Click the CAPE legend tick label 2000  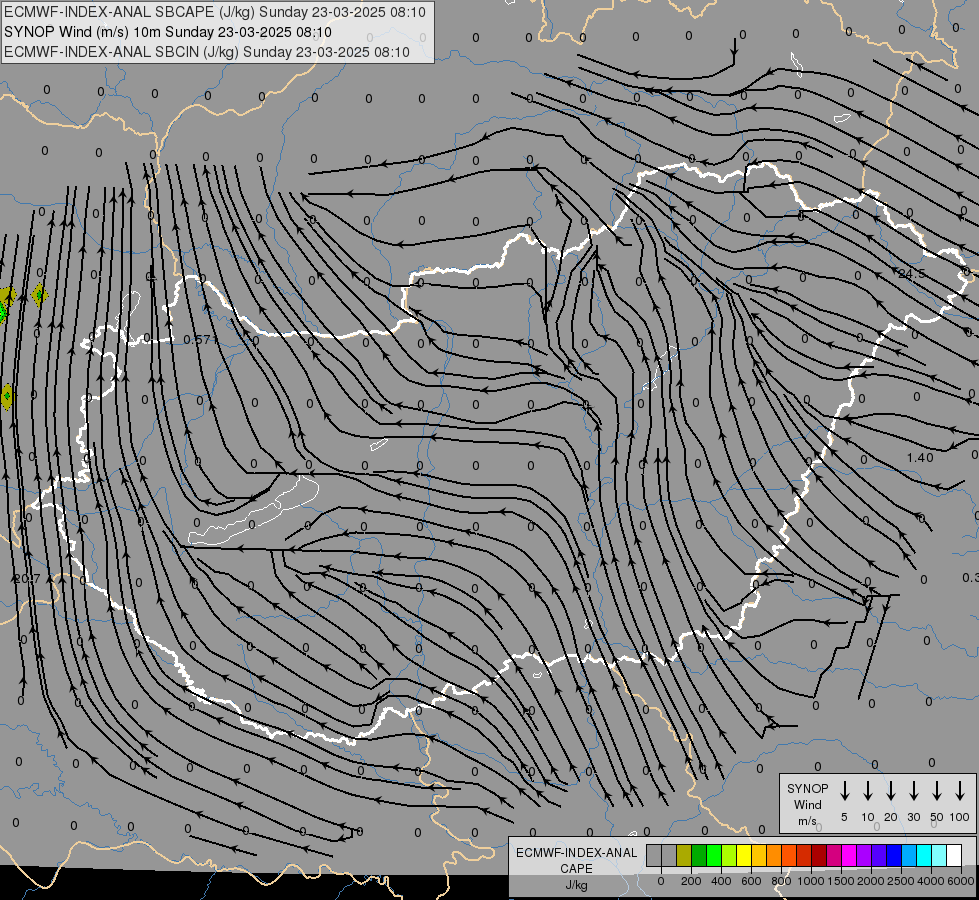[871, 881]
